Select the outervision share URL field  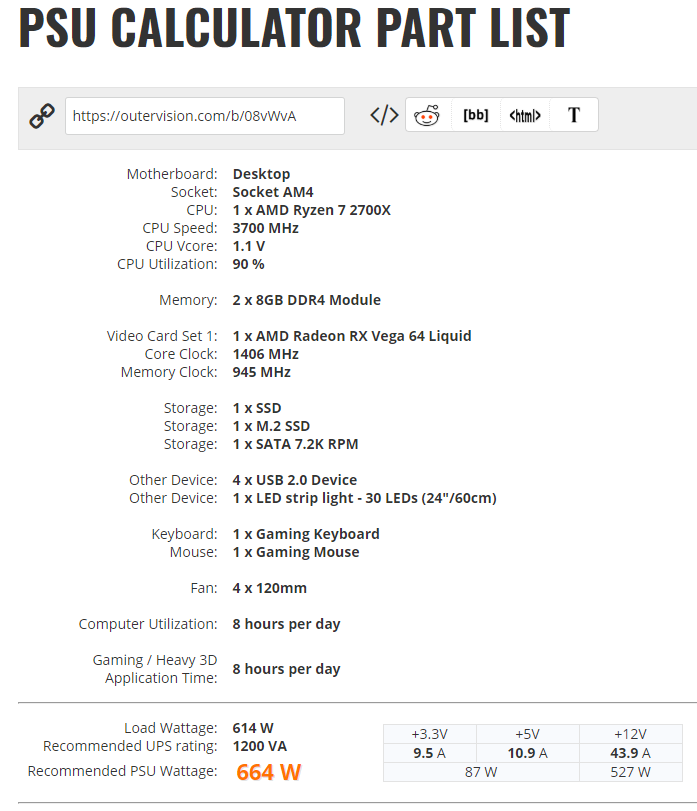click(205, 116)
